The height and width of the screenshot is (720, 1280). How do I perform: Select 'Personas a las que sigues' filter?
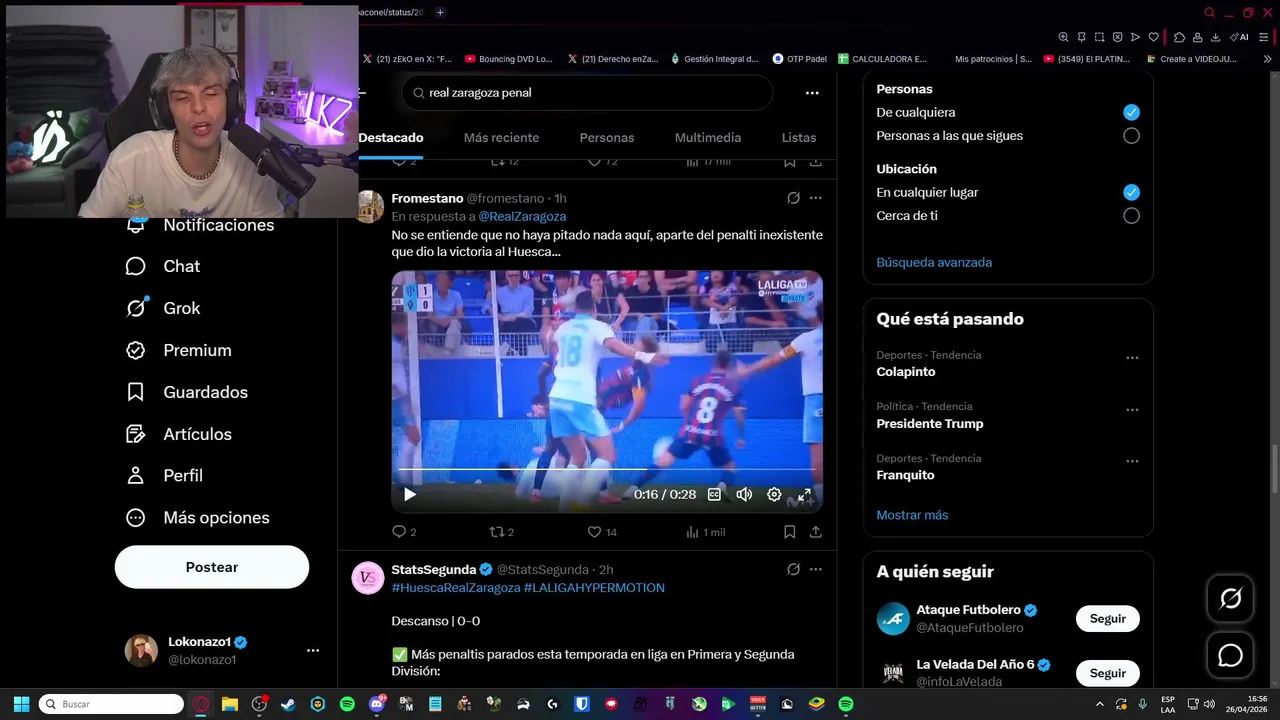tap(1131, 136)
